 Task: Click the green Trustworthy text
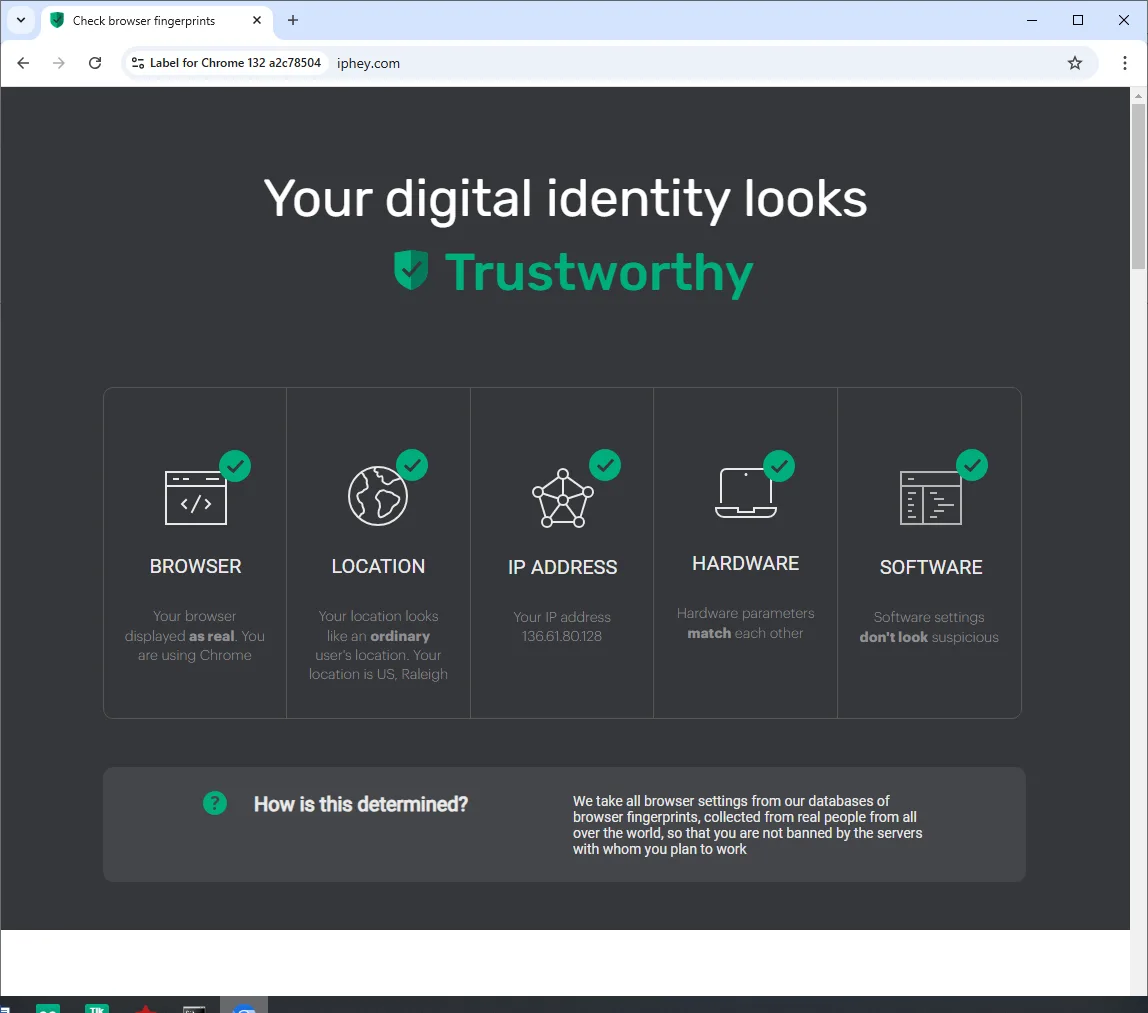pyautogui.click(x=599, y=272)
